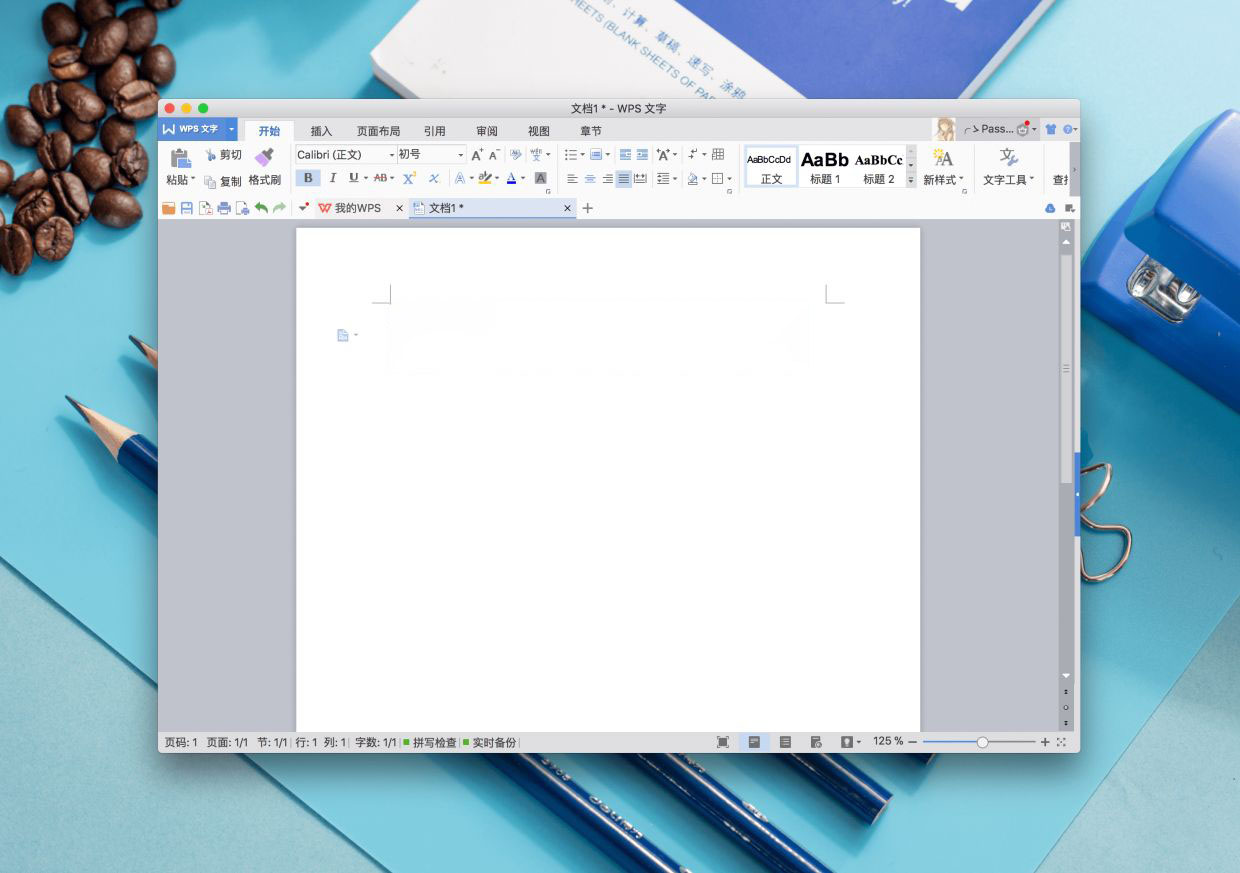
Task: Click the clear formatting eraser icon
Action: [516, 154]
